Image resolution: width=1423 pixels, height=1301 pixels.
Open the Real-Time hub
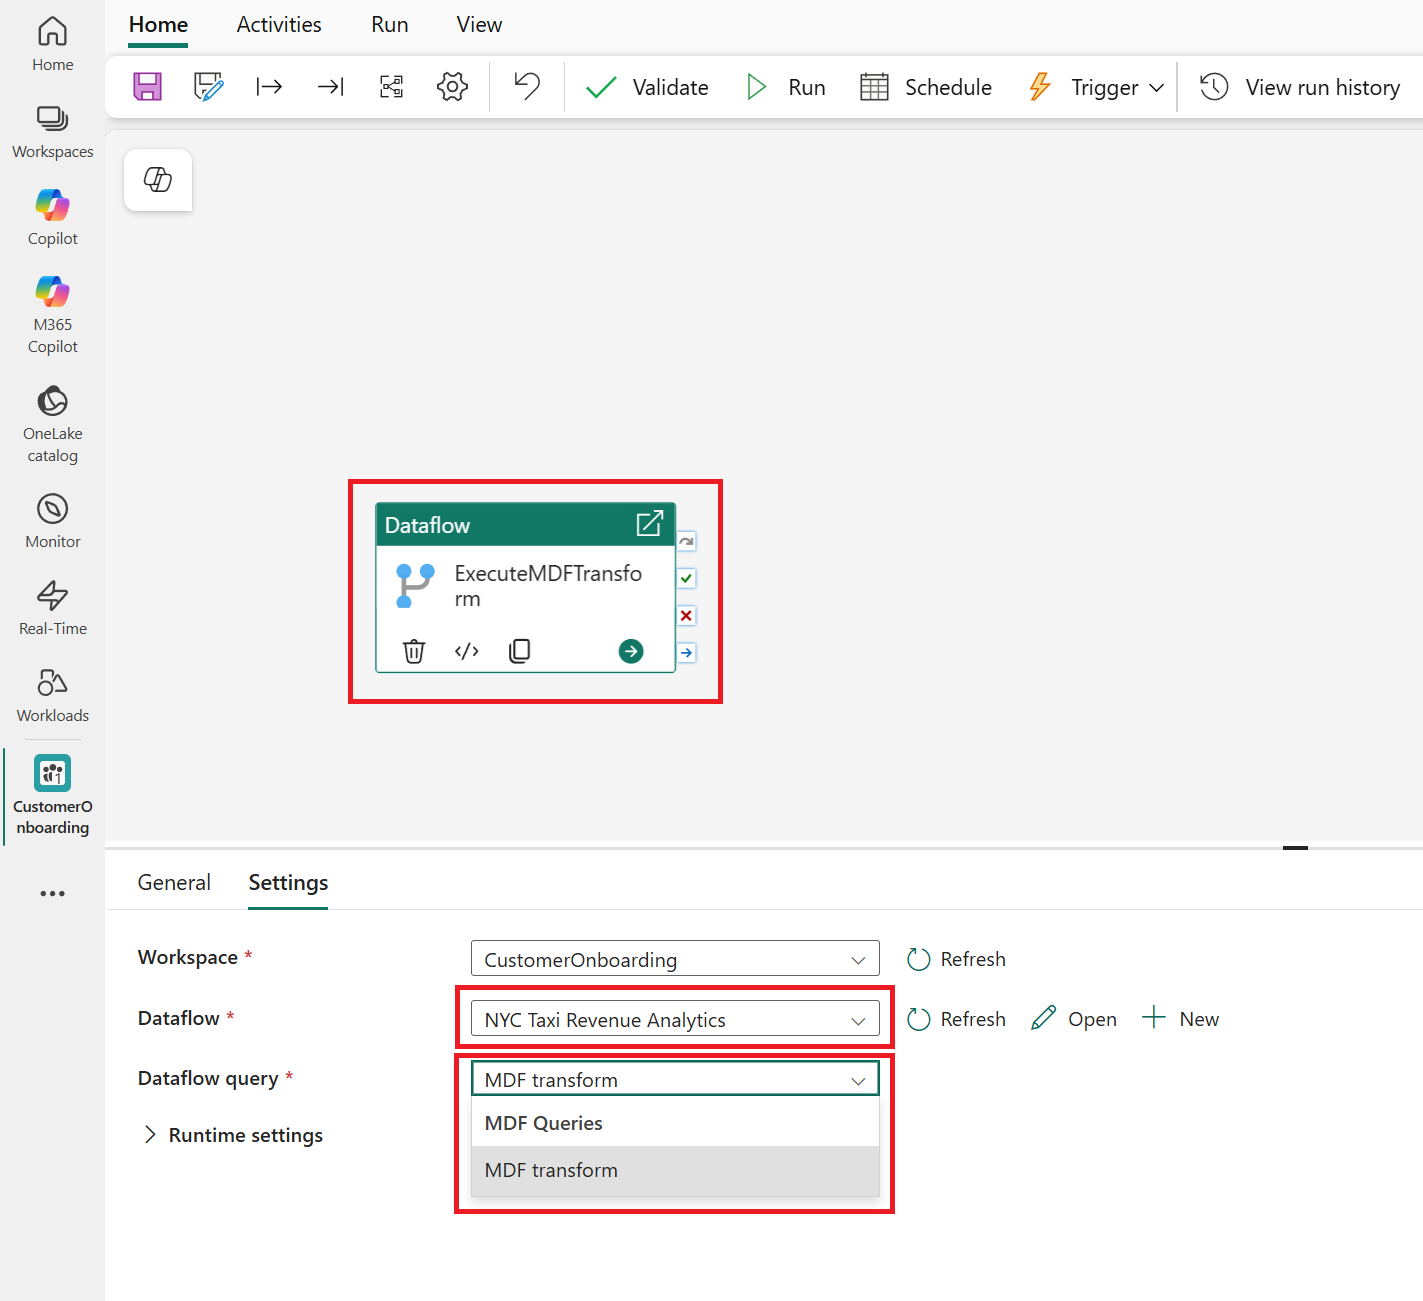pyautogui.click(x=52, y=608)
